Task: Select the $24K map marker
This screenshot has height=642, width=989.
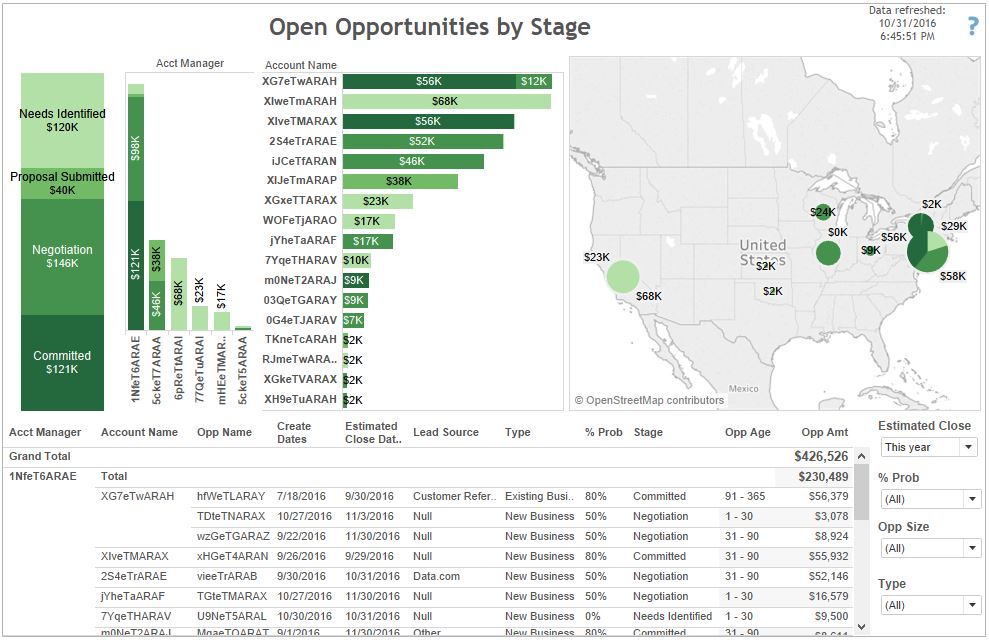Action: pyautogui.click(x=822, y=212)
